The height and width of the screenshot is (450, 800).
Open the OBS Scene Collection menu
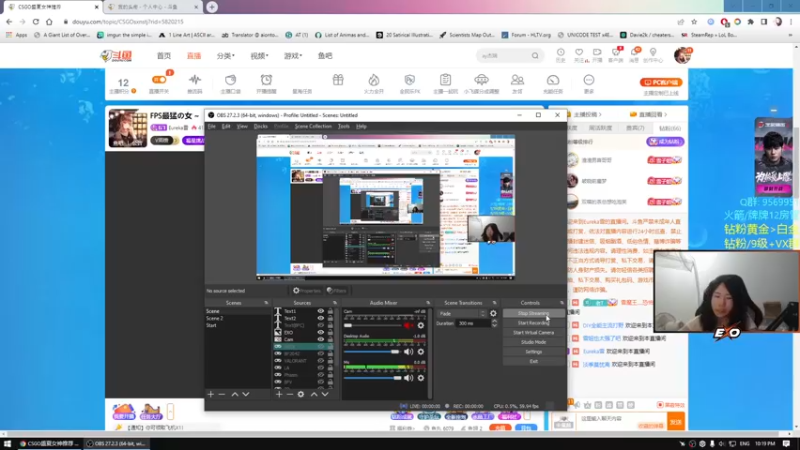click(x=313, y=126)
